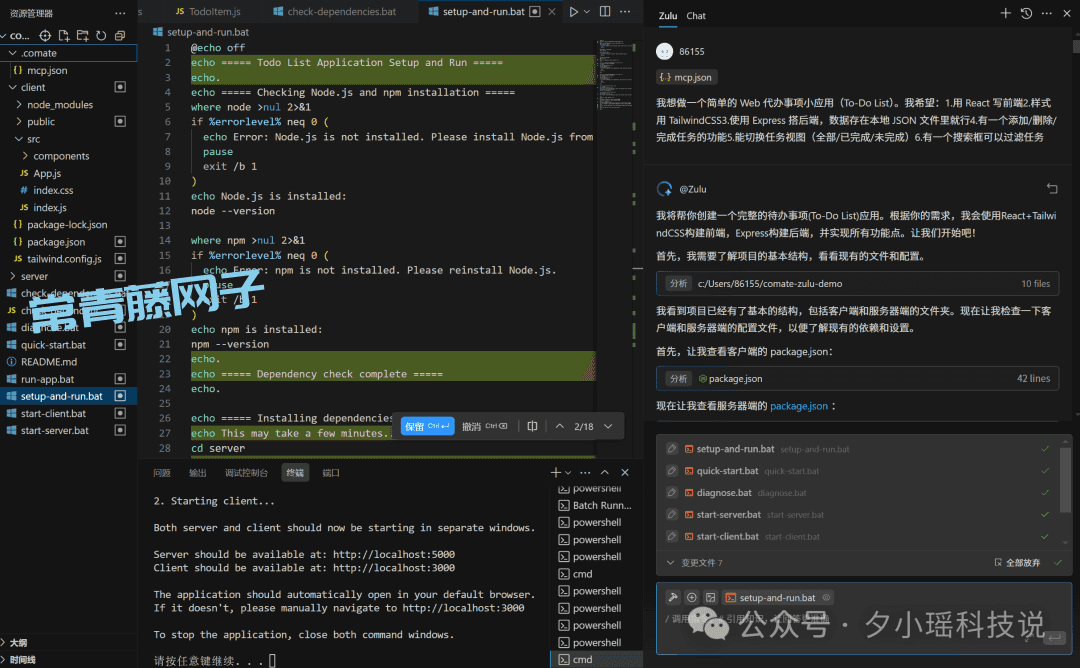The image size is (1080, 668).
Task: Click the edit pencil next to quick-start.bat
Action: 672,471
